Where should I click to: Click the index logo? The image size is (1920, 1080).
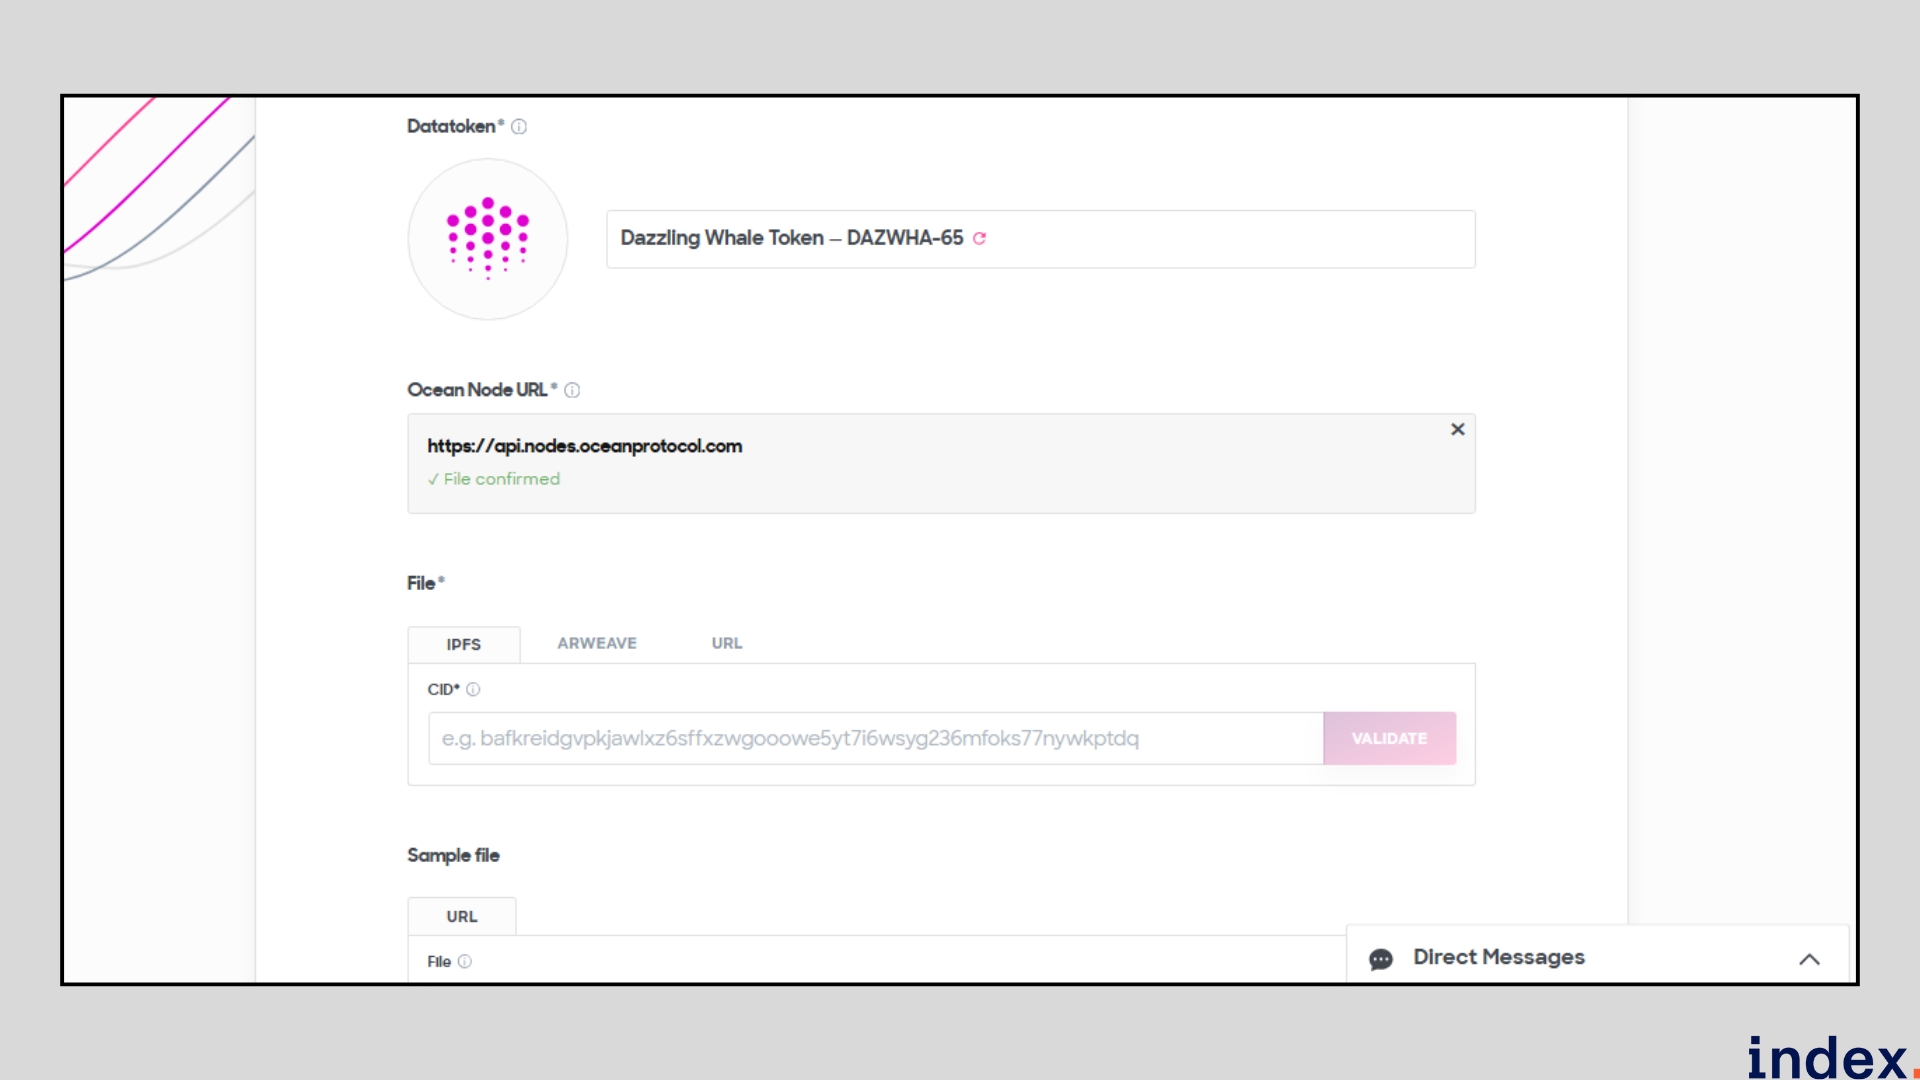tap(1829, 1057)
